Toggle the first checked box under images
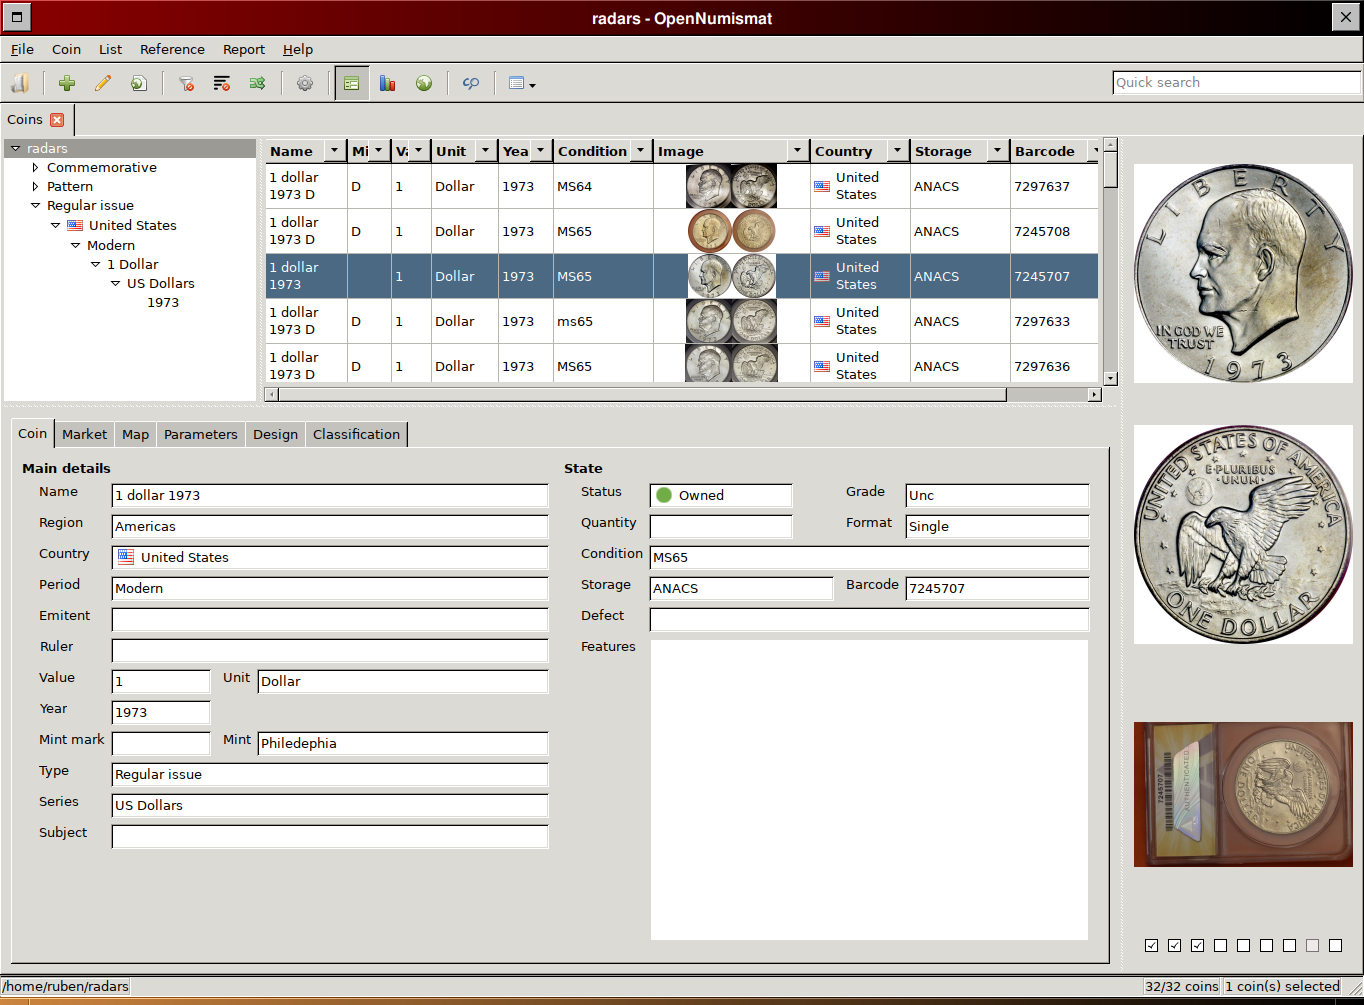Viewport: 1364px width, 1005px height. click(x=1152, y=945)
